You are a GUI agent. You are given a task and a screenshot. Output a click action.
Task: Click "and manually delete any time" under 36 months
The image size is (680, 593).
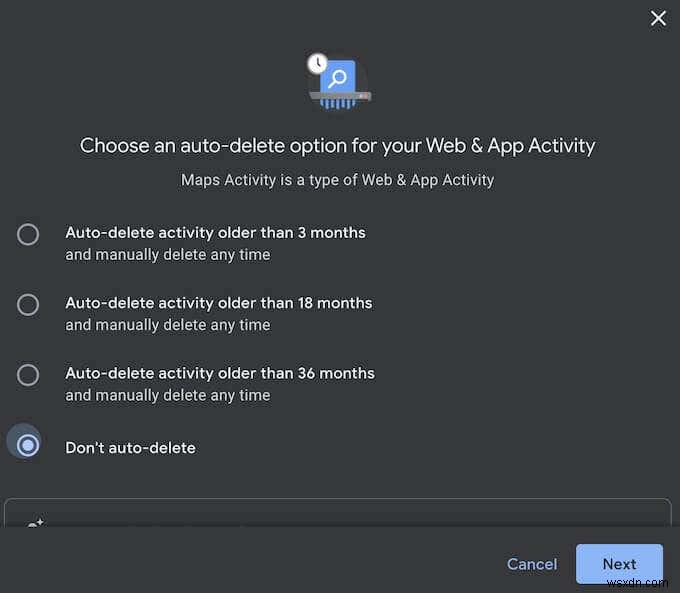click(167, 395)
